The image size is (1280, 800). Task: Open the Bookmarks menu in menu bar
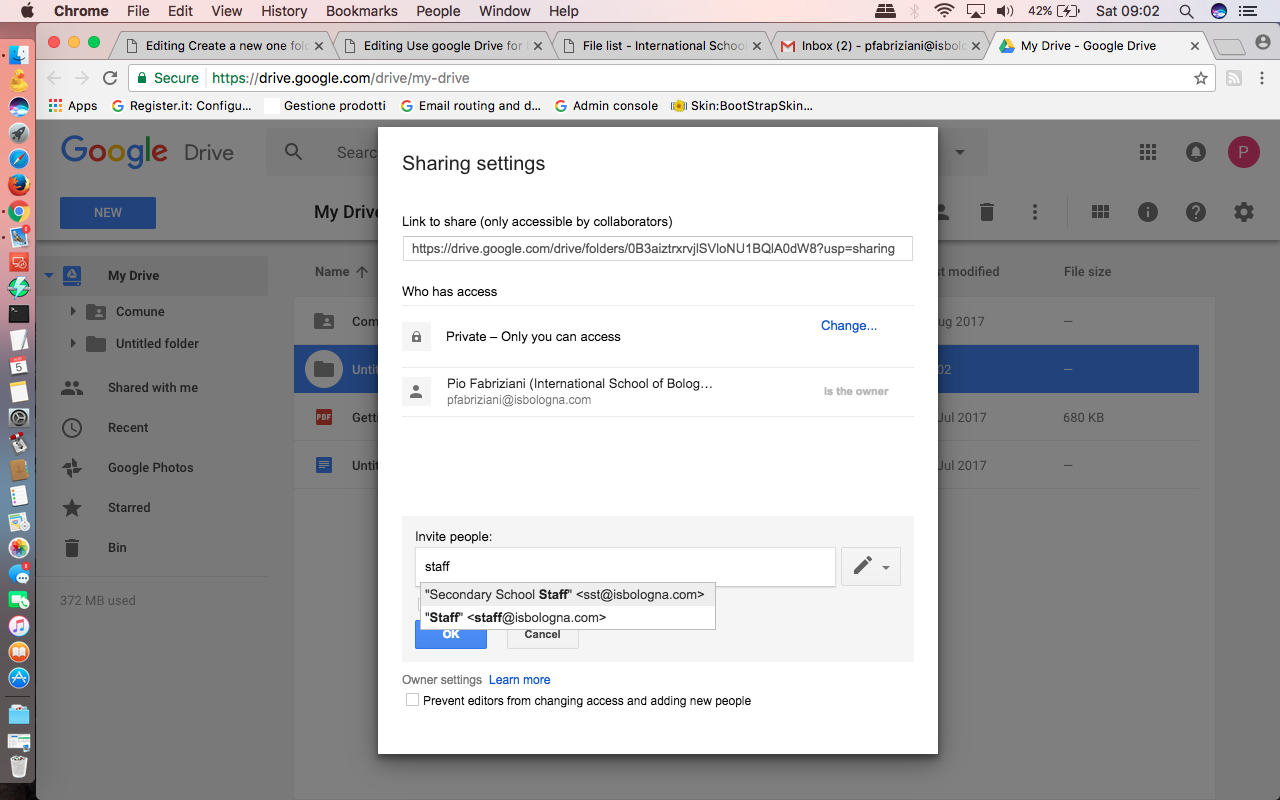pos(362,11)
